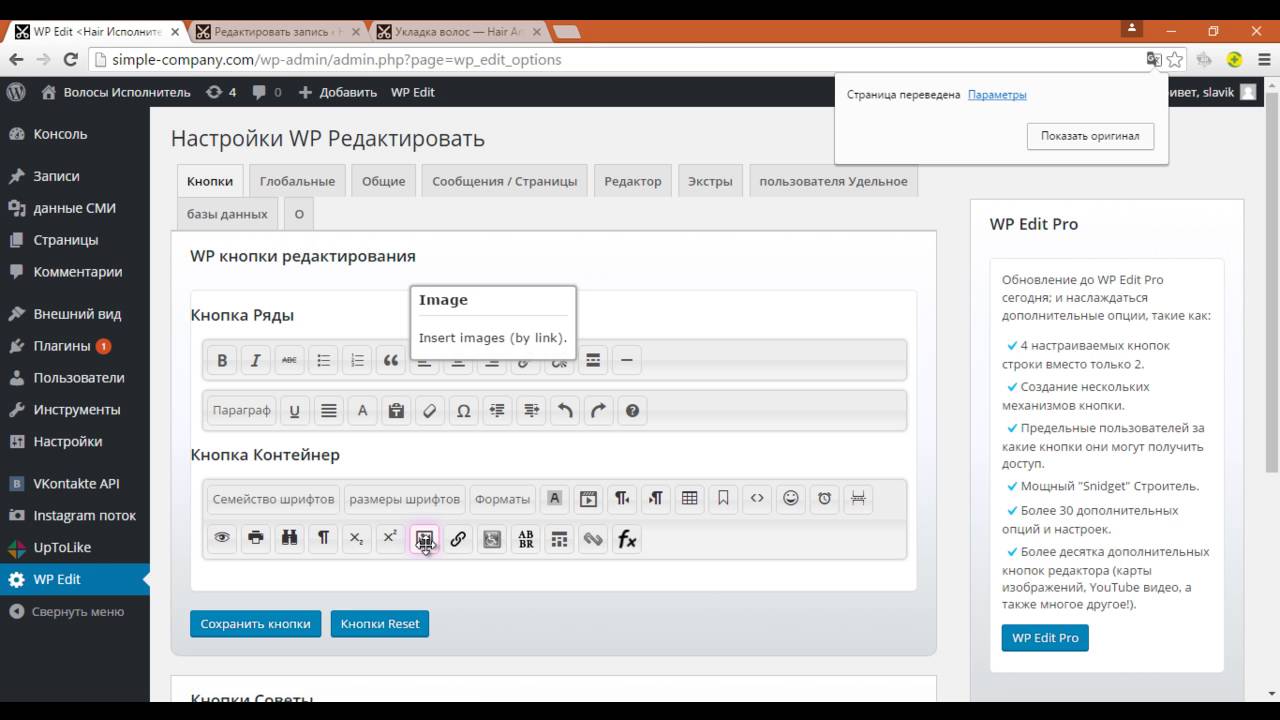Click the browser reload button
Viewport: 1280px width, 720px height.
coord(71,60)
